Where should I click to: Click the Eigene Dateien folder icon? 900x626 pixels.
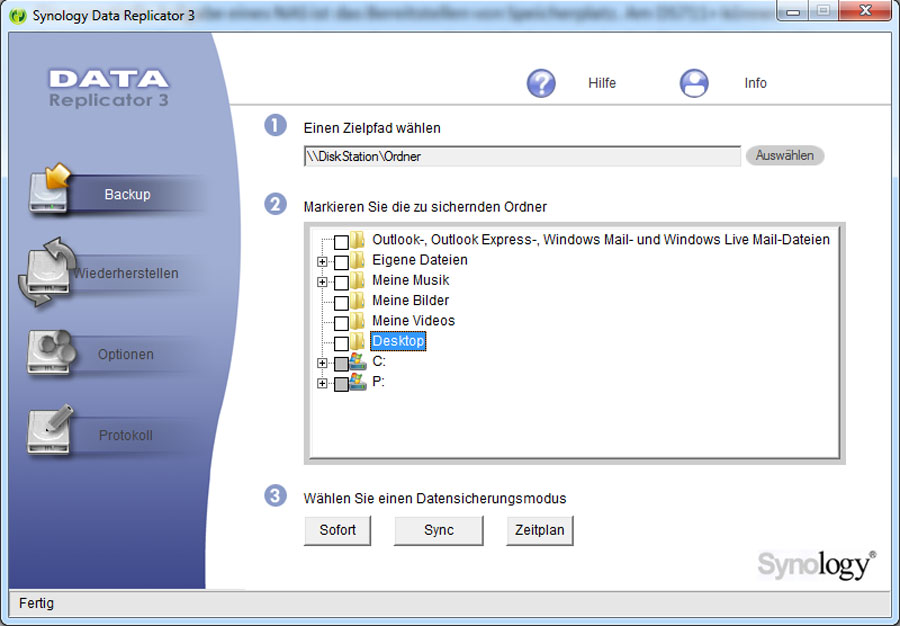358,260
